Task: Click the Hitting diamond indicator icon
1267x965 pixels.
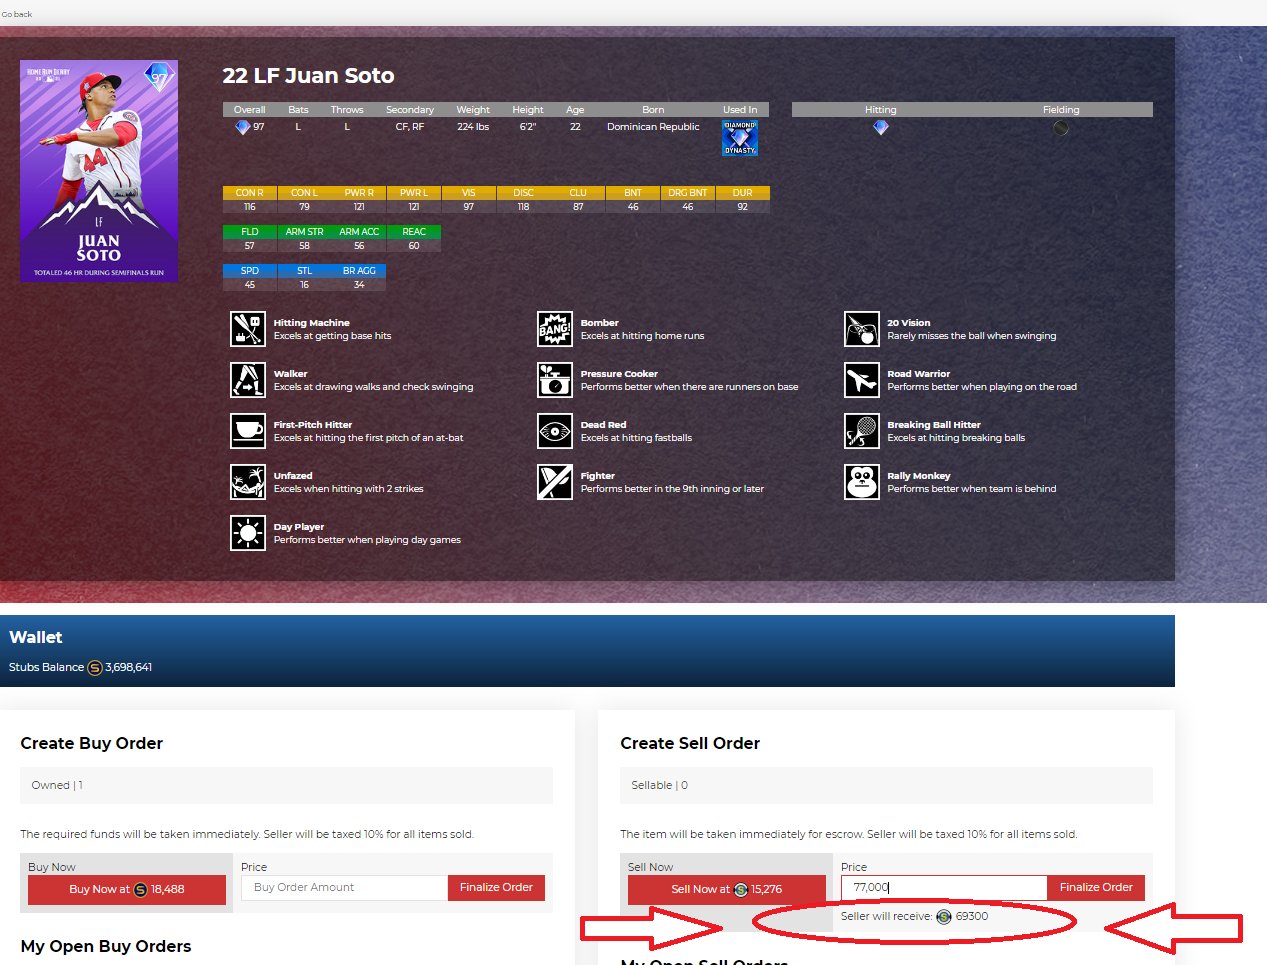Action: click(x=880, y=127)
